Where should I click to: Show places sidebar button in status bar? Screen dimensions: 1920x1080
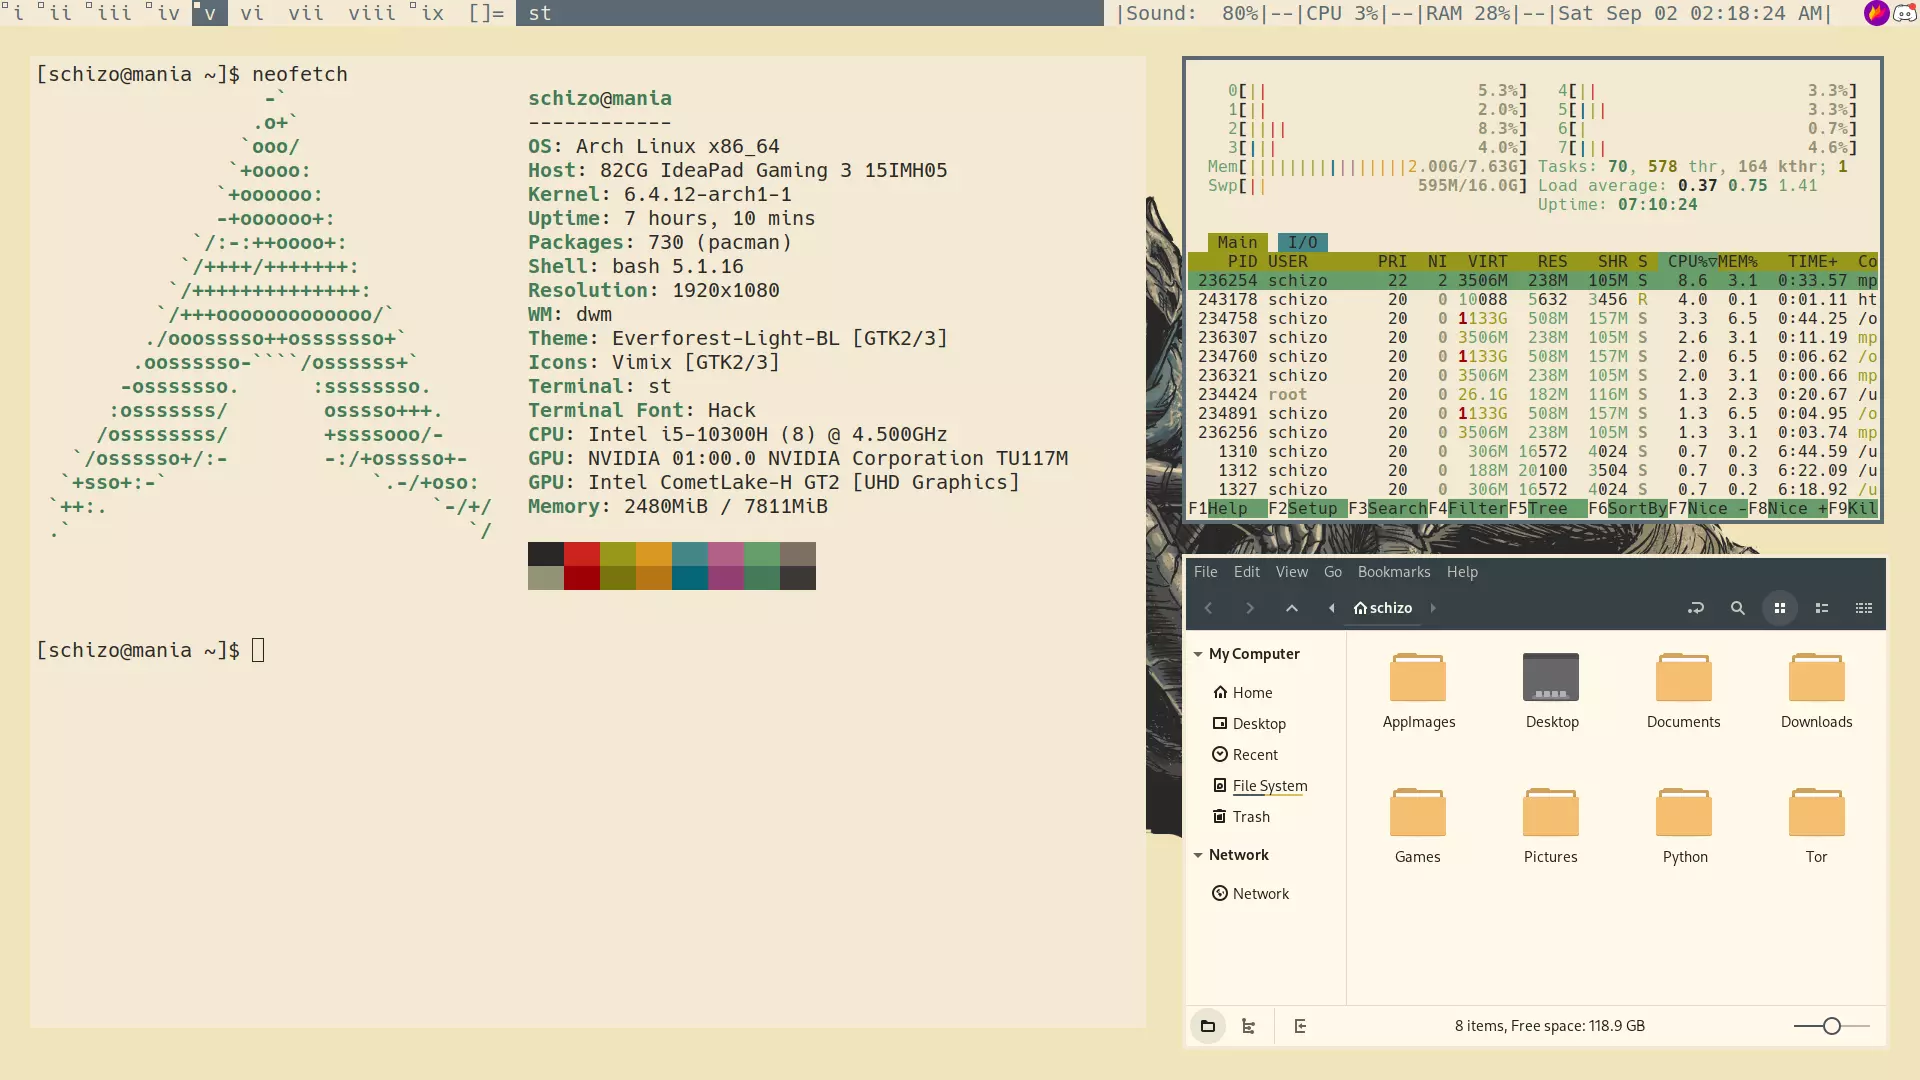(x=1207, y=1026)
